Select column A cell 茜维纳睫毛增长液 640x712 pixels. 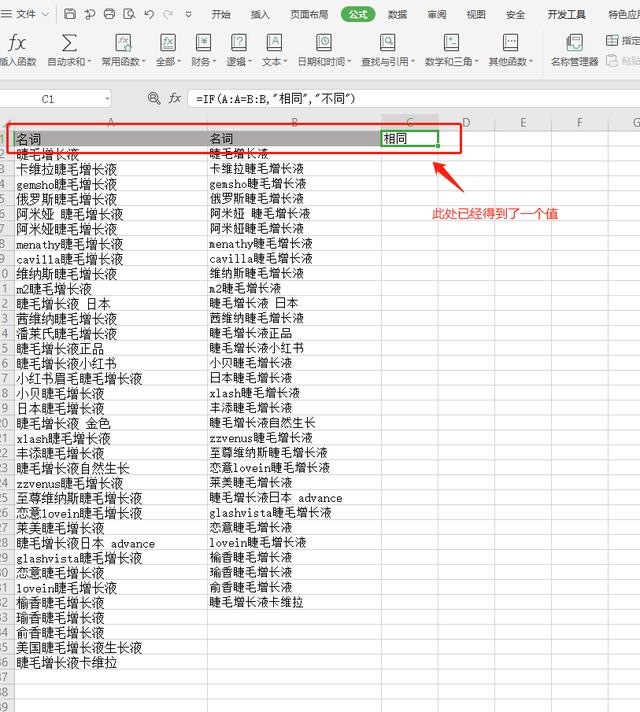(111, 319)
